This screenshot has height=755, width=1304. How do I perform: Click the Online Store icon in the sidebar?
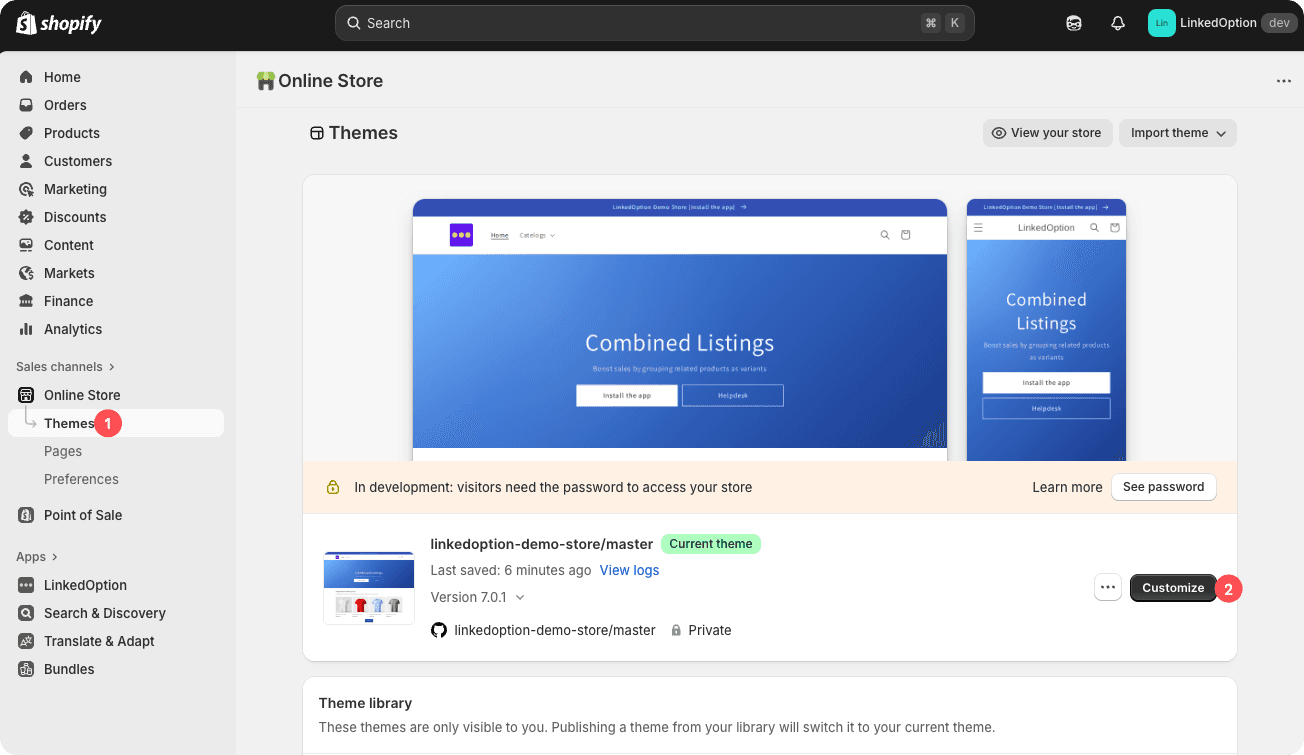pyautogui.click(x=26, y=395)
